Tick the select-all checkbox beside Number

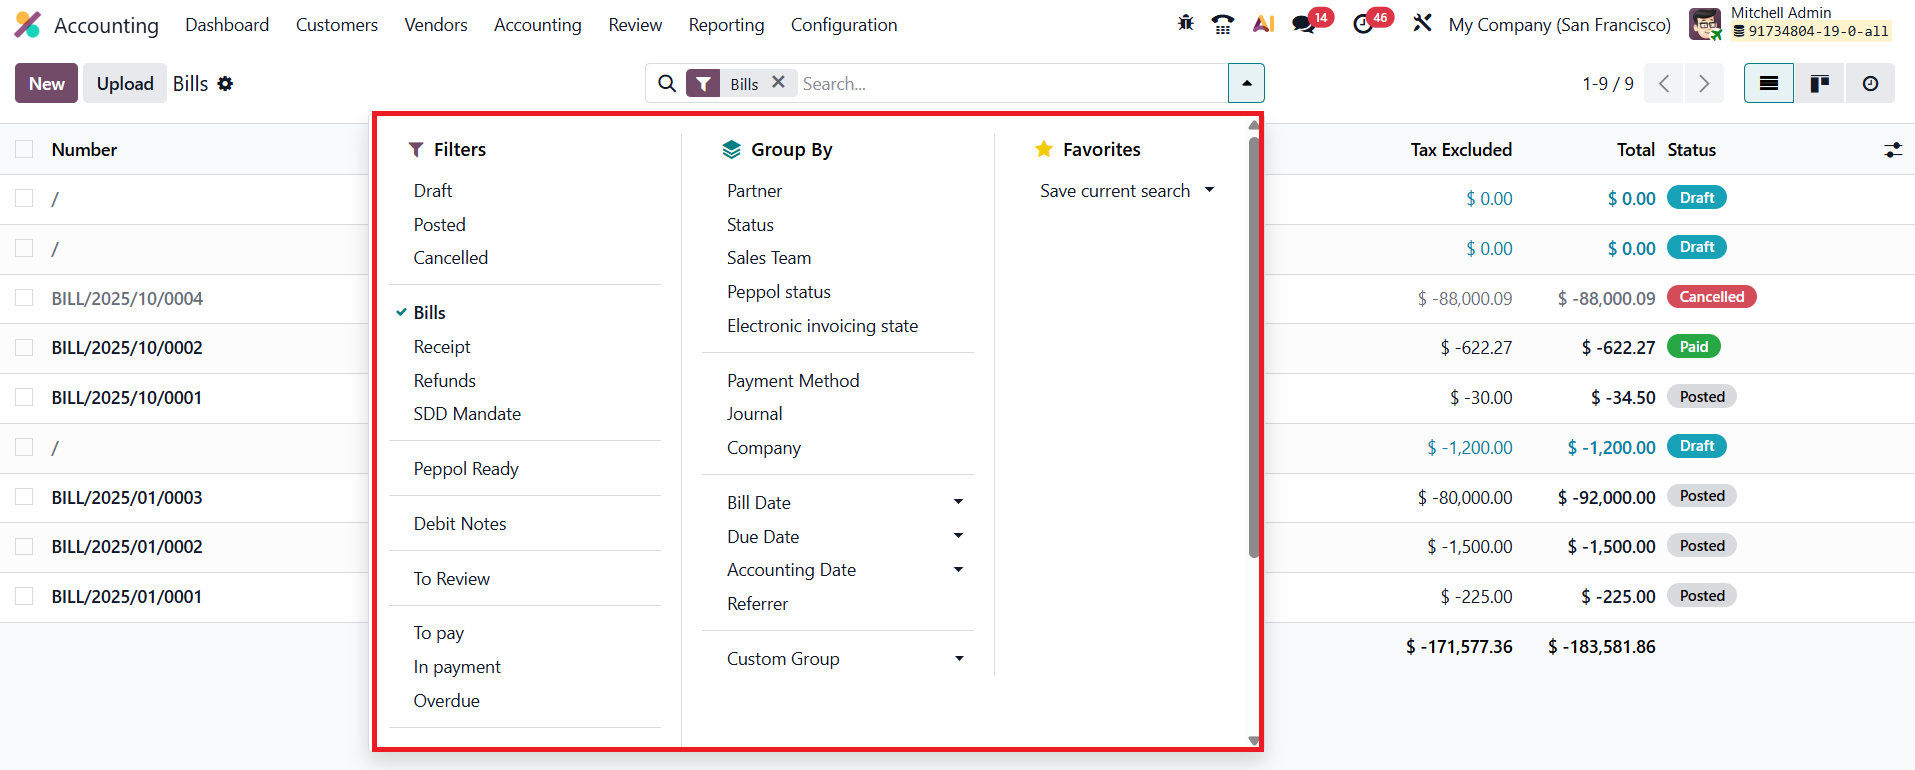pyautogui.click(x=24, y=149)
